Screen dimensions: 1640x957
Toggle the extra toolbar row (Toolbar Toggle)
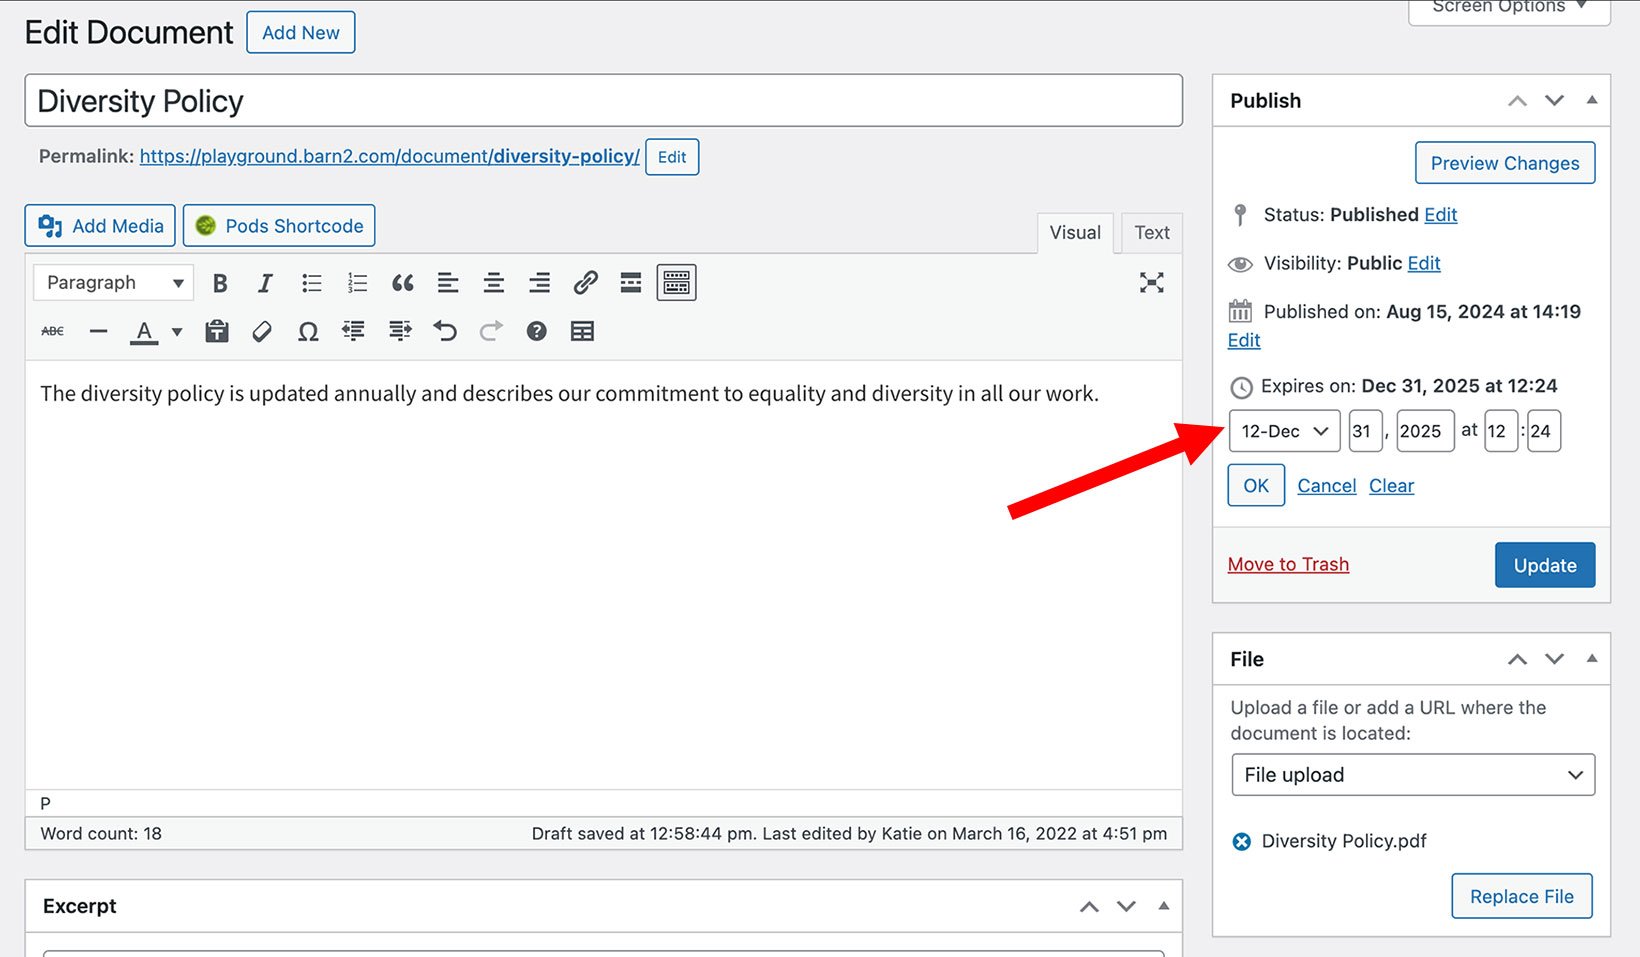coord(676,282)
